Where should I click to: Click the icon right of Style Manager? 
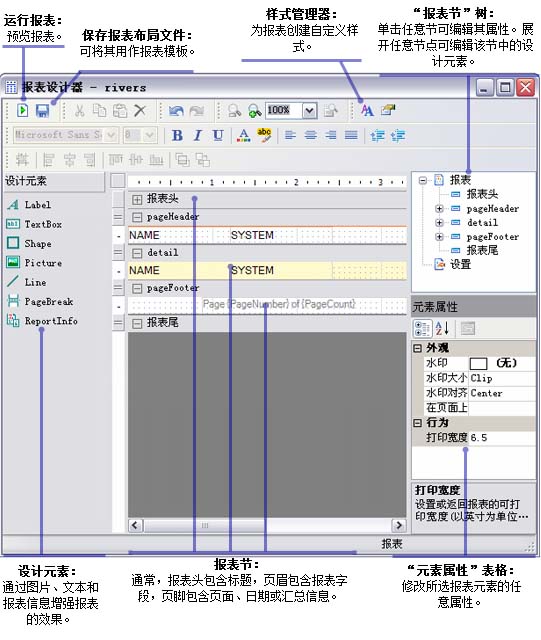(388, 110)
